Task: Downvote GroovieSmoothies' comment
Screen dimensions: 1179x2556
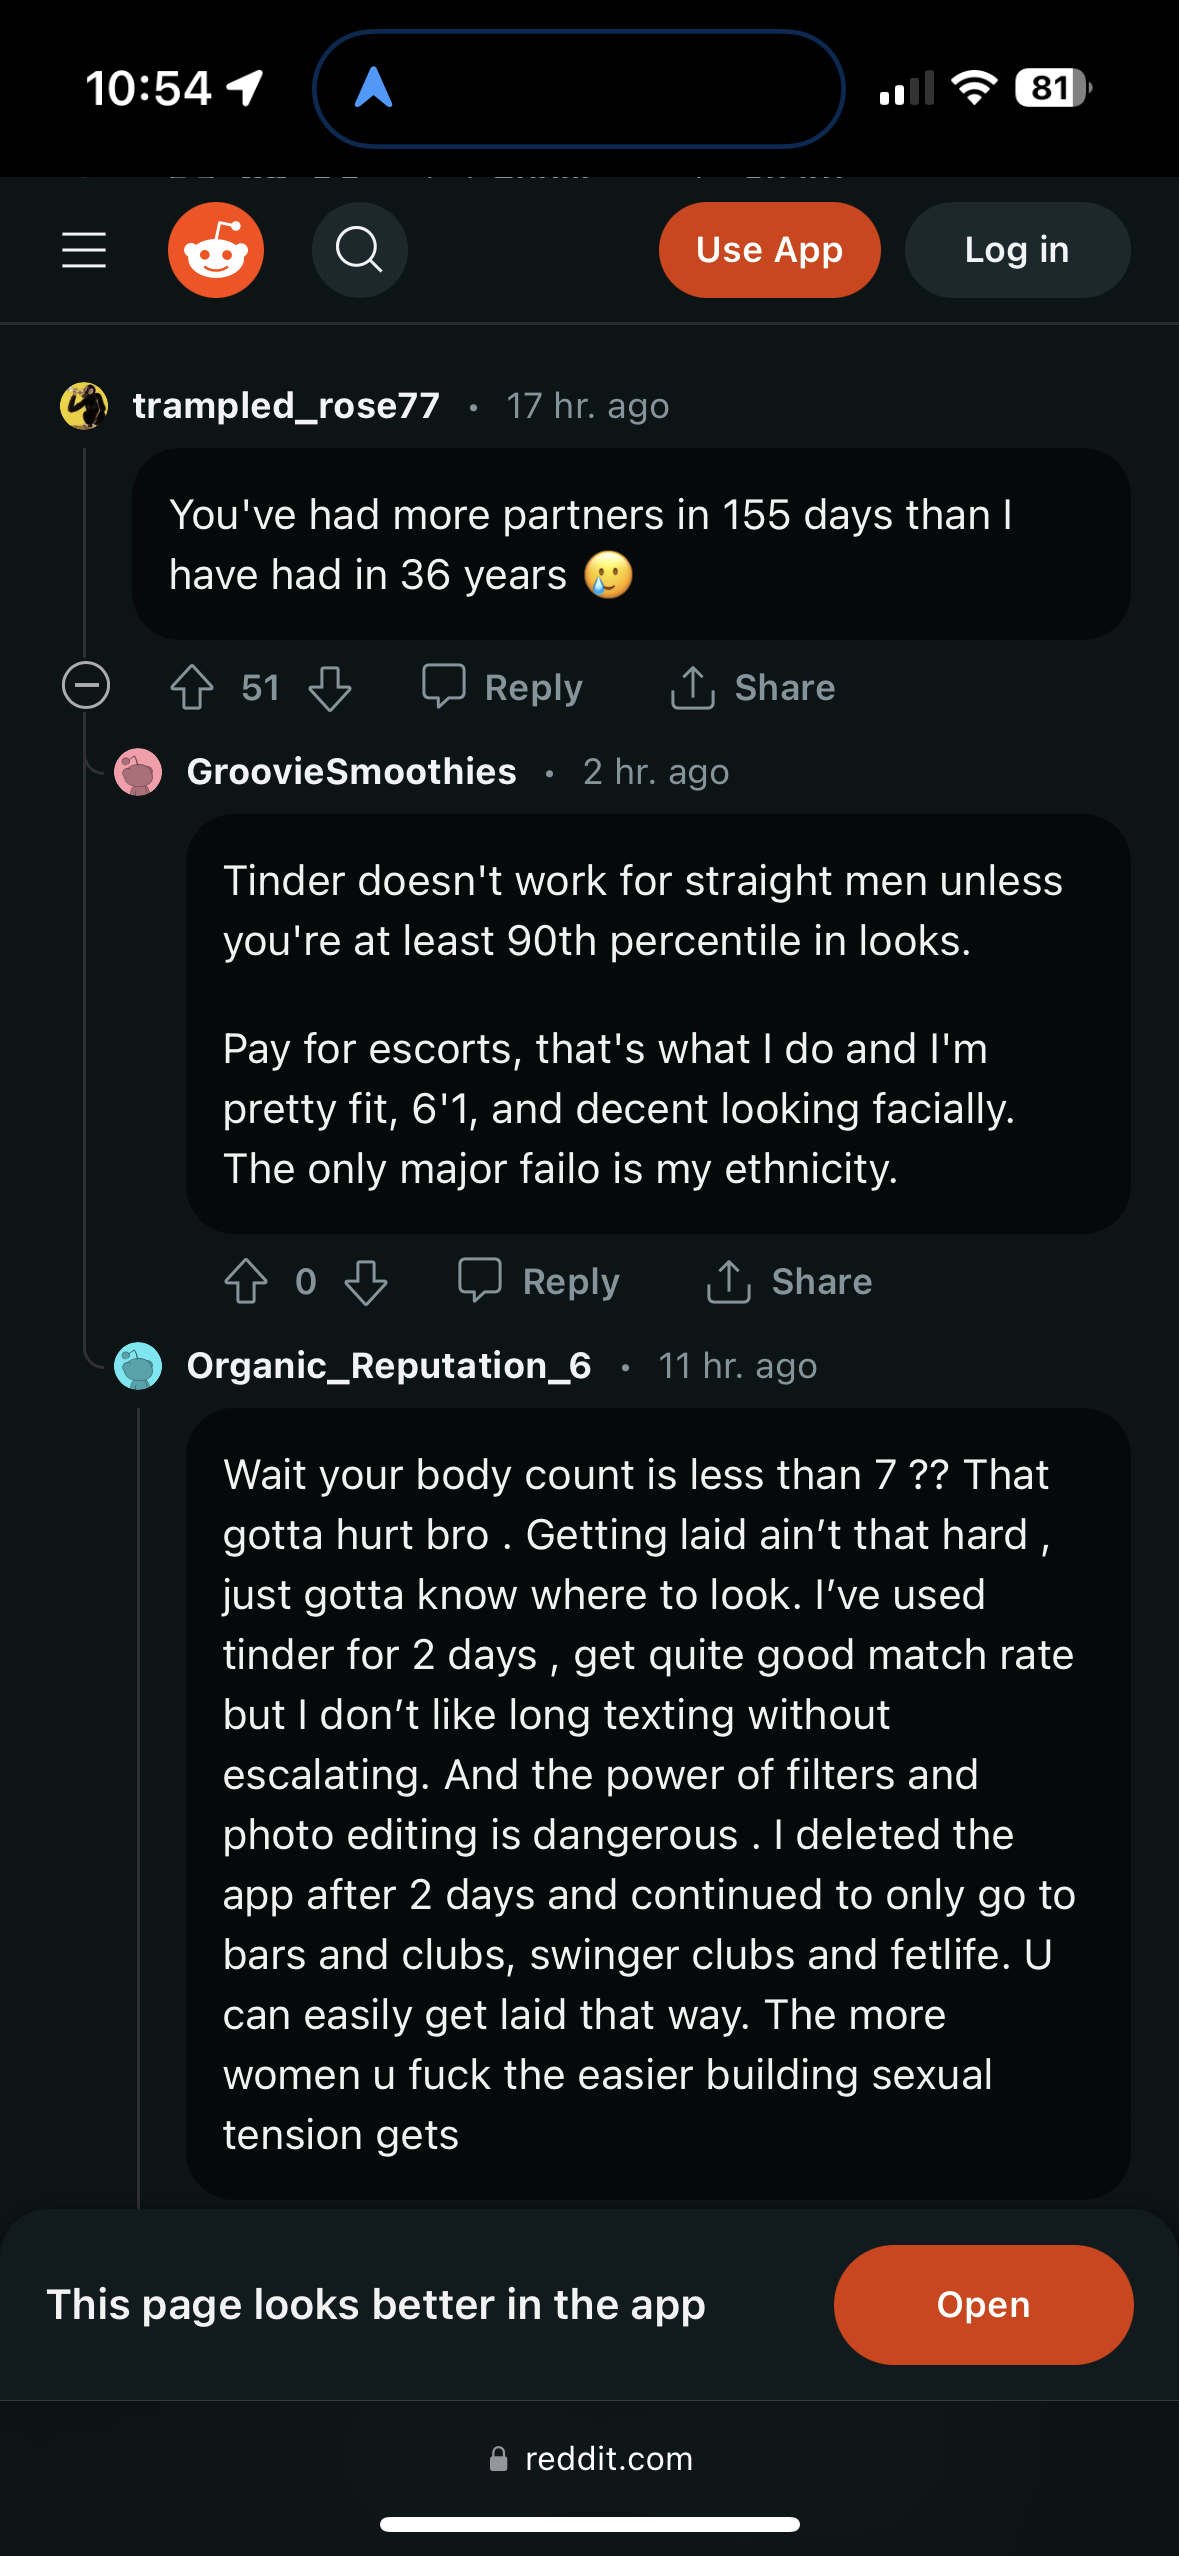Action: [365, 1282]
